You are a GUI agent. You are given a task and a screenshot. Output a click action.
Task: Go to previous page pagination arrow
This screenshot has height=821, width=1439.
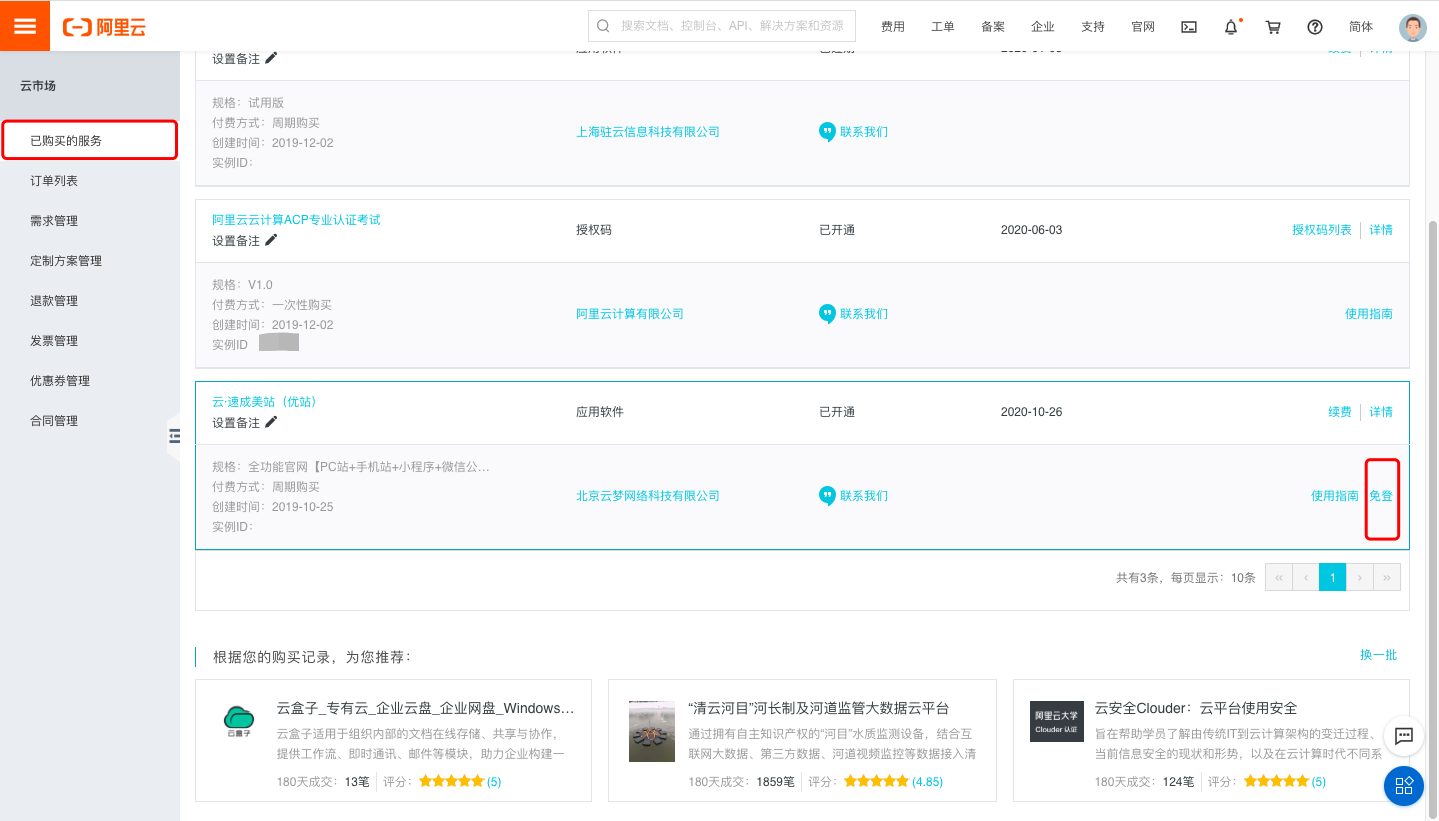[x=1305, y=577]
